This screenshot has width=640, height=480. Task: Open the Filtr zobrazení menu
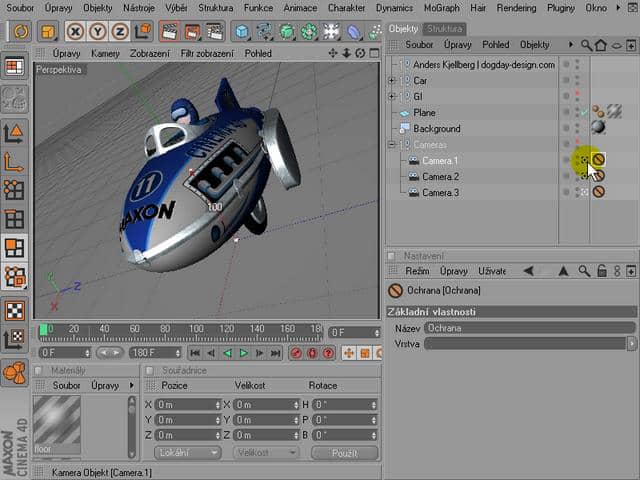[x=207, y=53]
